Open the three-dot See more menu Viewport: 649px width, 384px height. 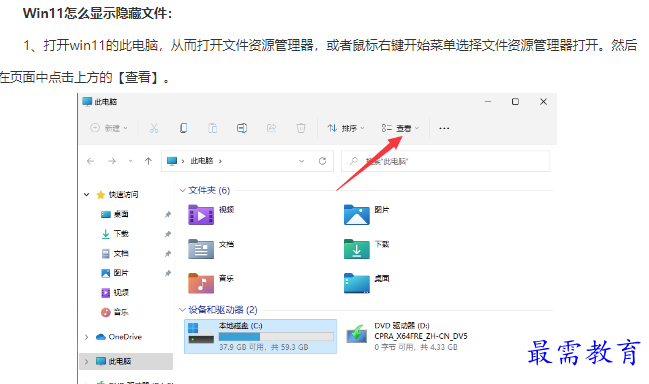click(x=444, y=128)
